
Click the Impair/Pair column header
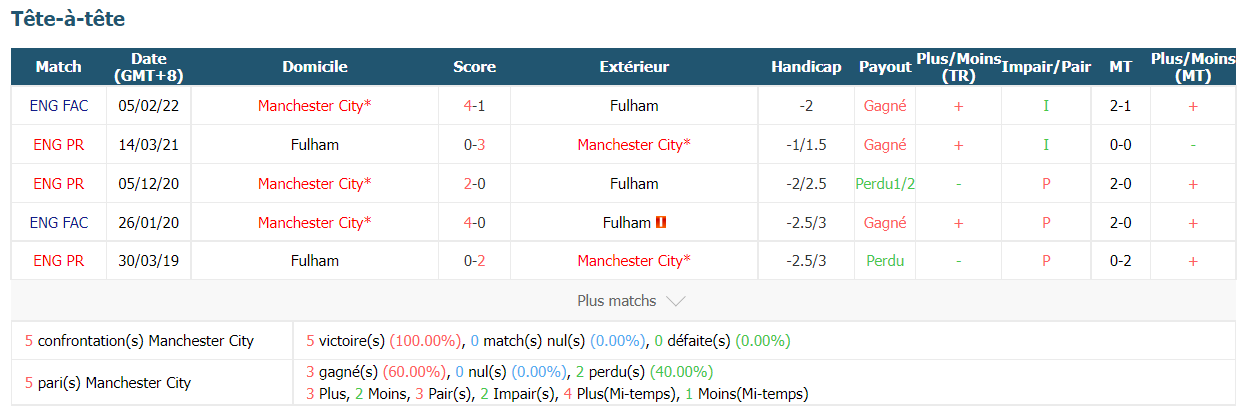point(1046,67)
